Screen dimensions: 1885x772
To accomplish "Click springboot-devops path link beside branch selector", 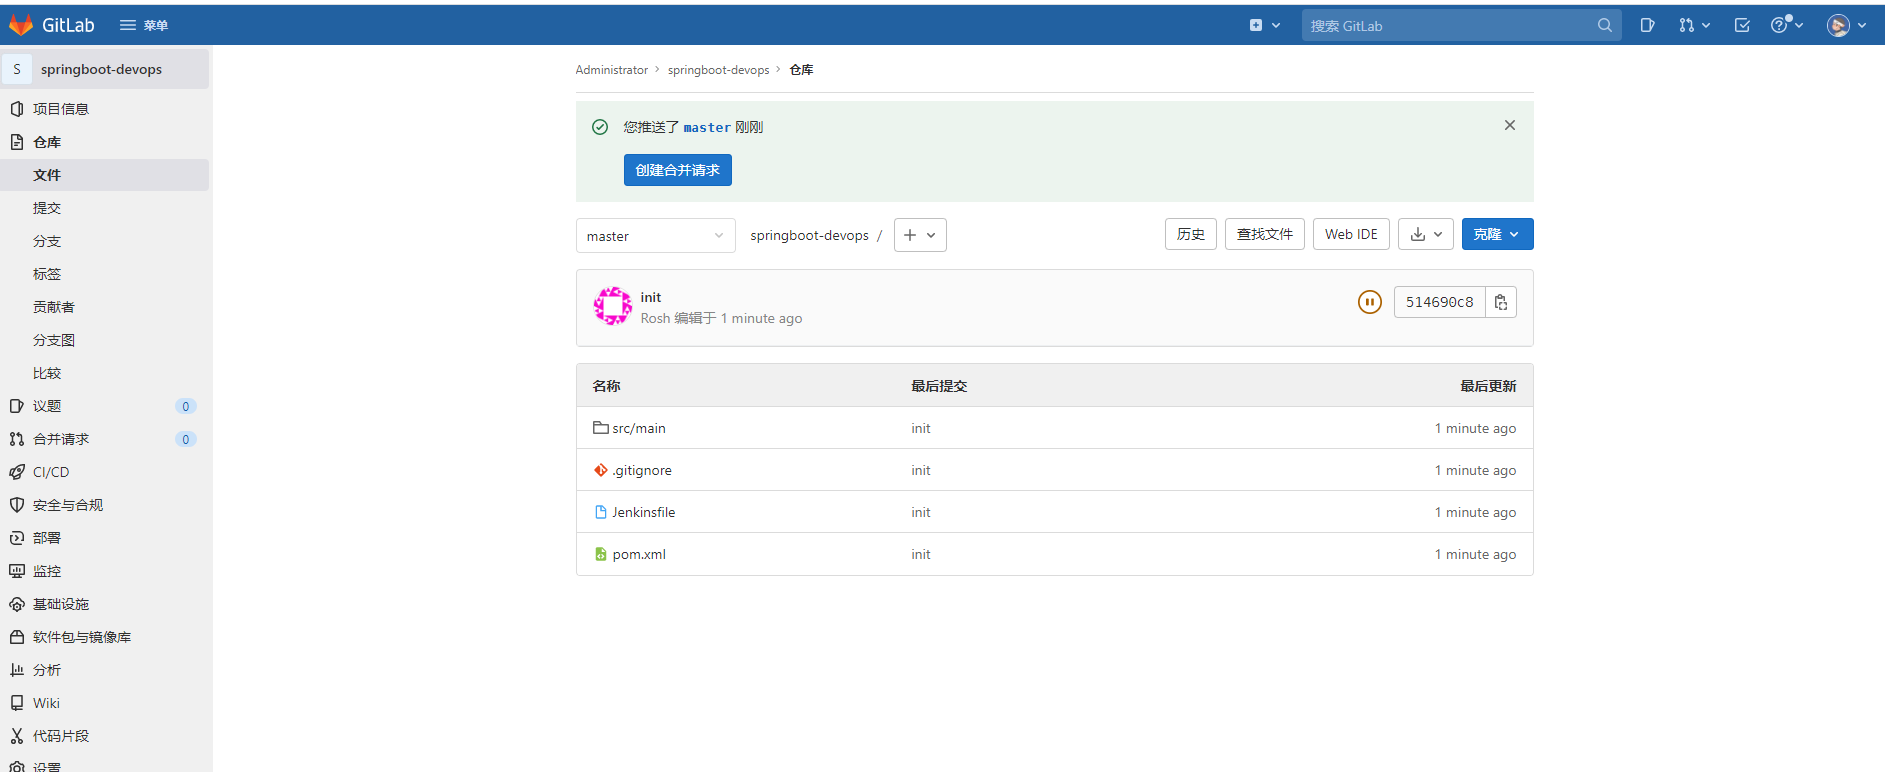I will pyautogui.click(x=809, y=235).
